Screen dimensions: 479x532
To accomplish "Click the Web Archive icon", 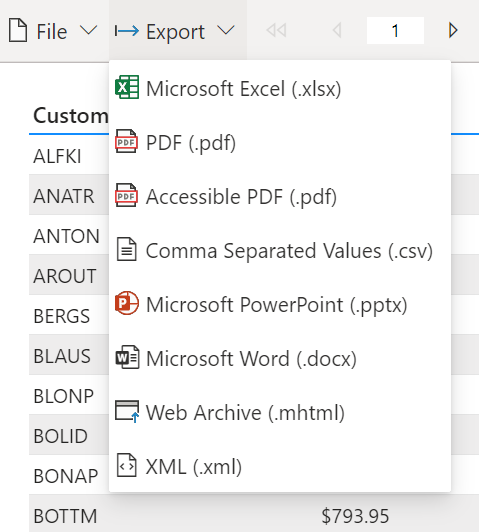I will 127,411.
